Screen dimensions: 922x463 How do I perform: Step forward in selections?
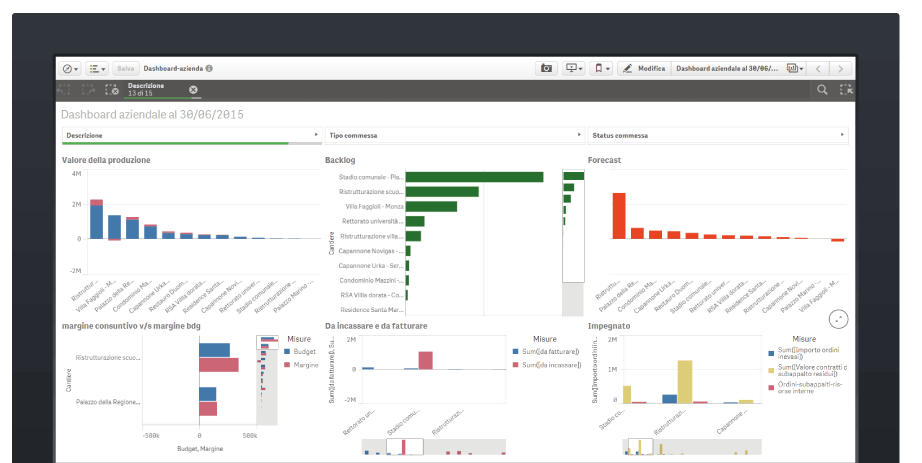click(x=88, y=89)
